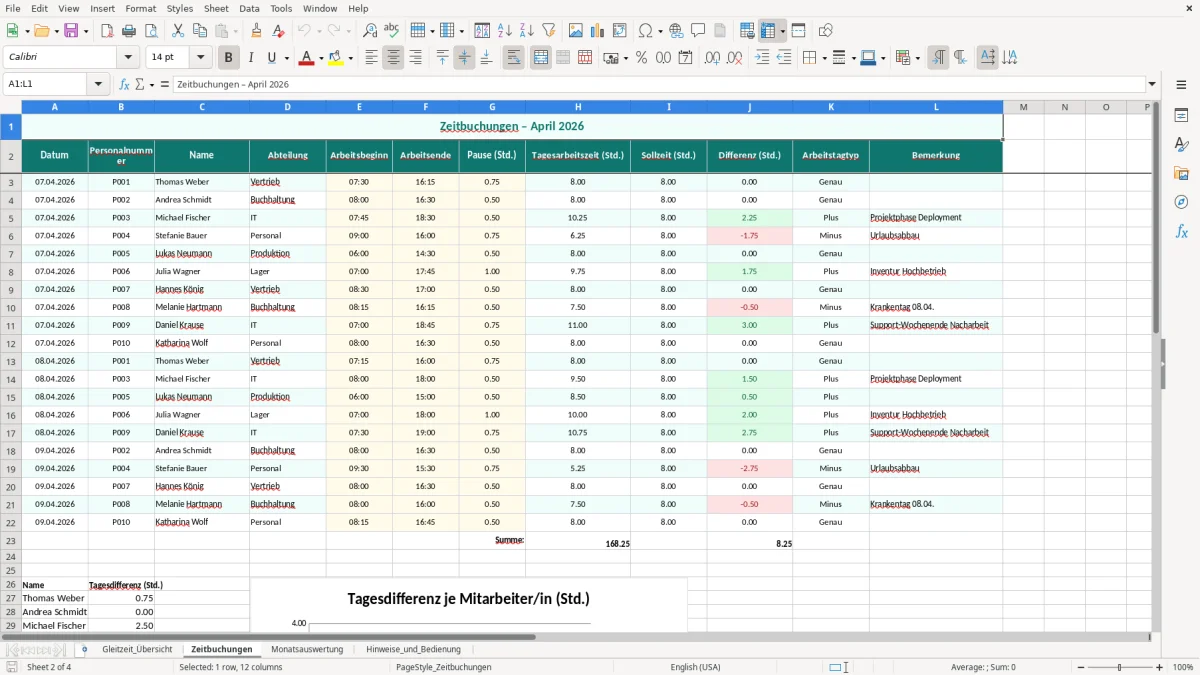Click the AutoFilter funnel icon
Viewport: 1200px width, 675px height.
(x=549, y=31)
